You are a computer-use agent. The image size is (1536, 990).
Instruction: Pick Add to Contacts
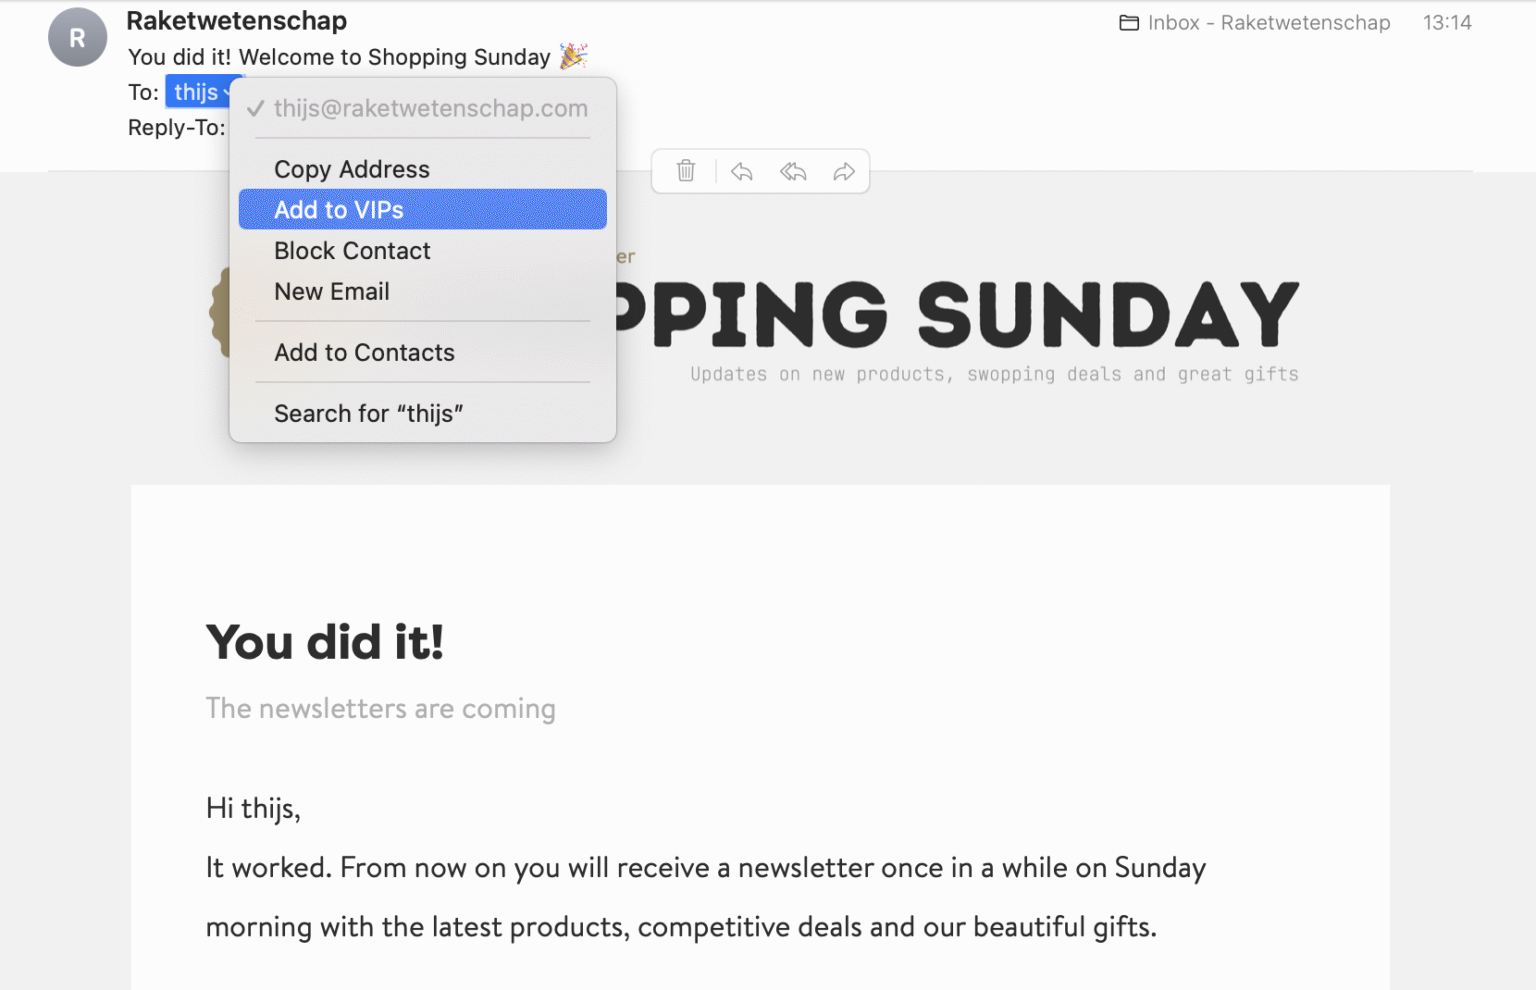364,353
